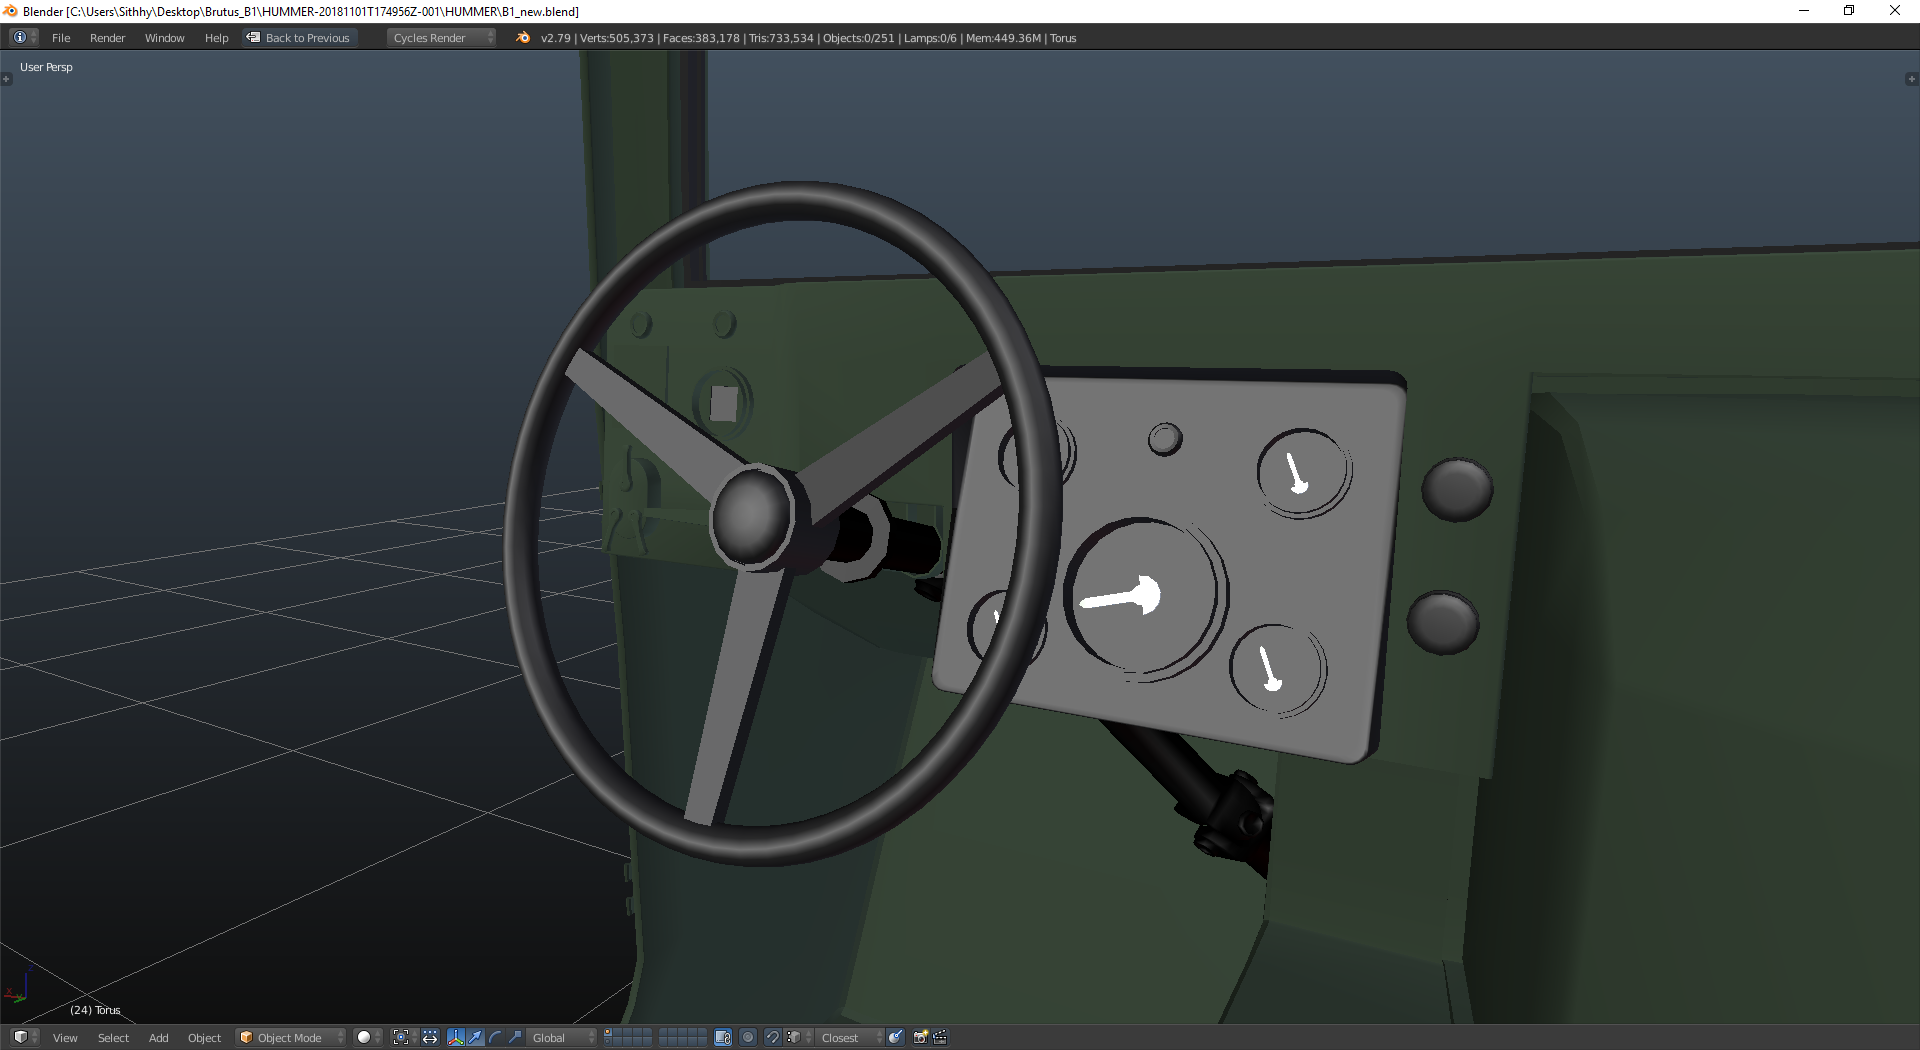Screen dimensions: 1920x1050
Task: Select the first scene layer button
Action: click(x=608, y=1032)
